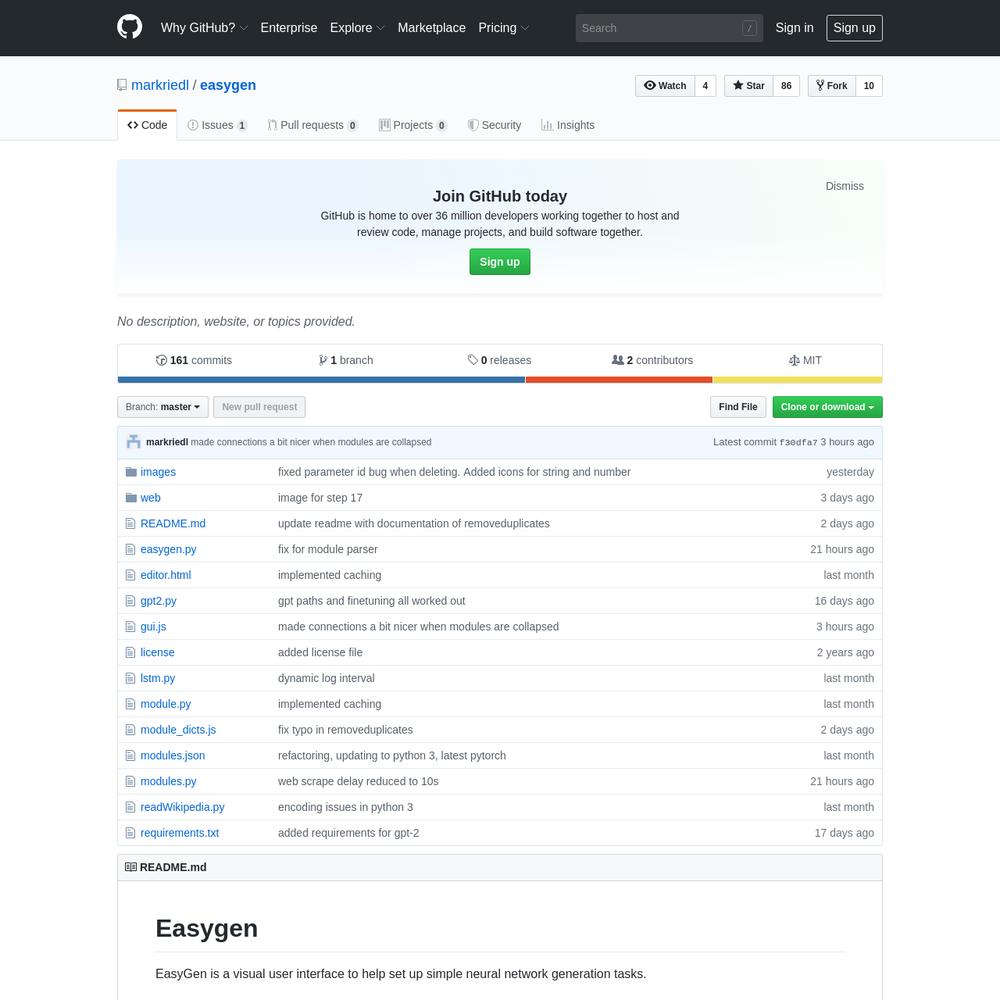Click the scale icon beside MIT

tap(794, 360)
